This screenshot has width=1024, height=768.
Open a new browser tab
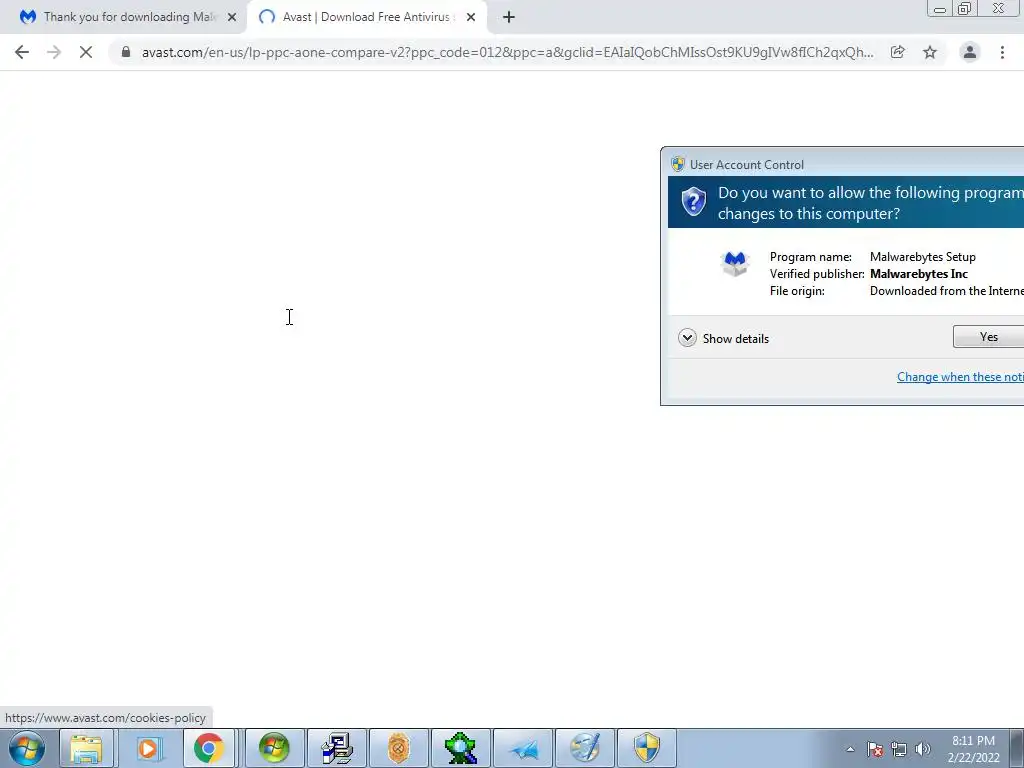pyautogui.click(x=509, y=17)
